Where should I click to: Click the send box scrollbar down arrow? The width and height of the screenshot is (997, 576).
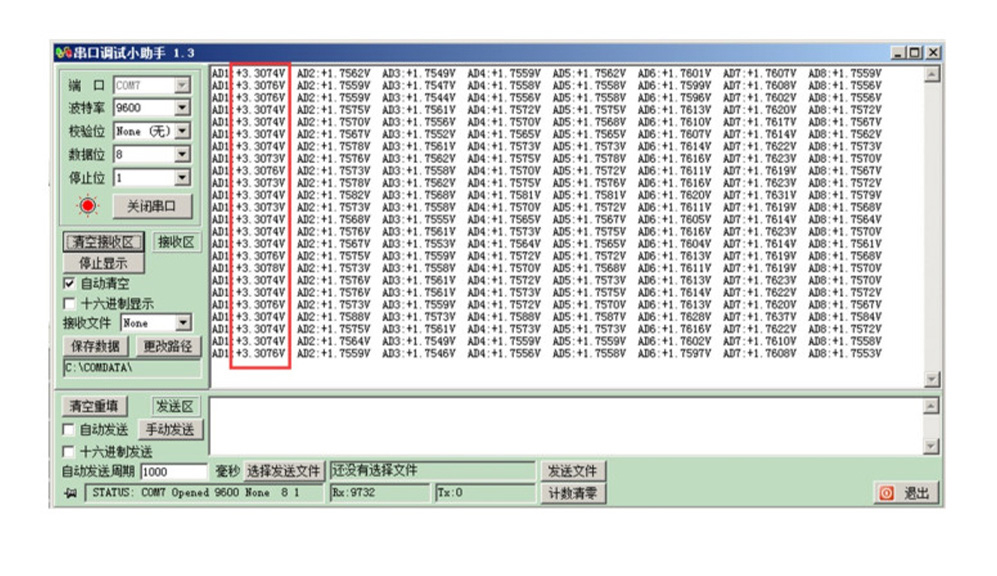point(932,447)
